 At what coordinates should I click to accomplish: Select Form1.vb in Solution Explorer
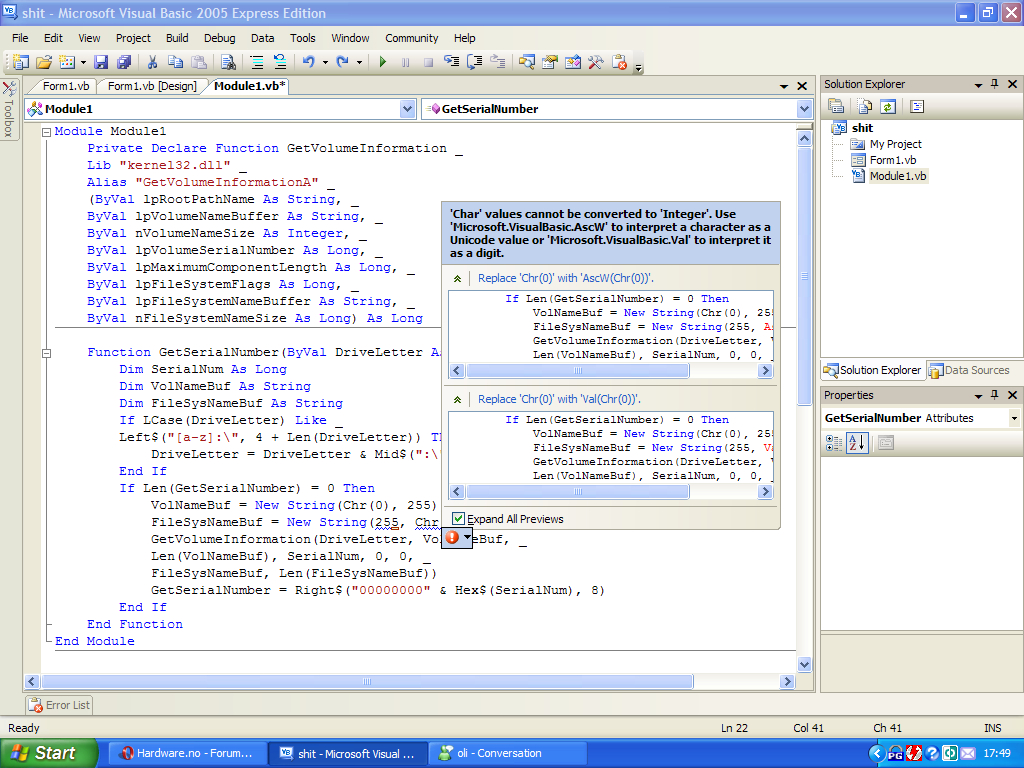pyautogui.click(x=893, y=160)
